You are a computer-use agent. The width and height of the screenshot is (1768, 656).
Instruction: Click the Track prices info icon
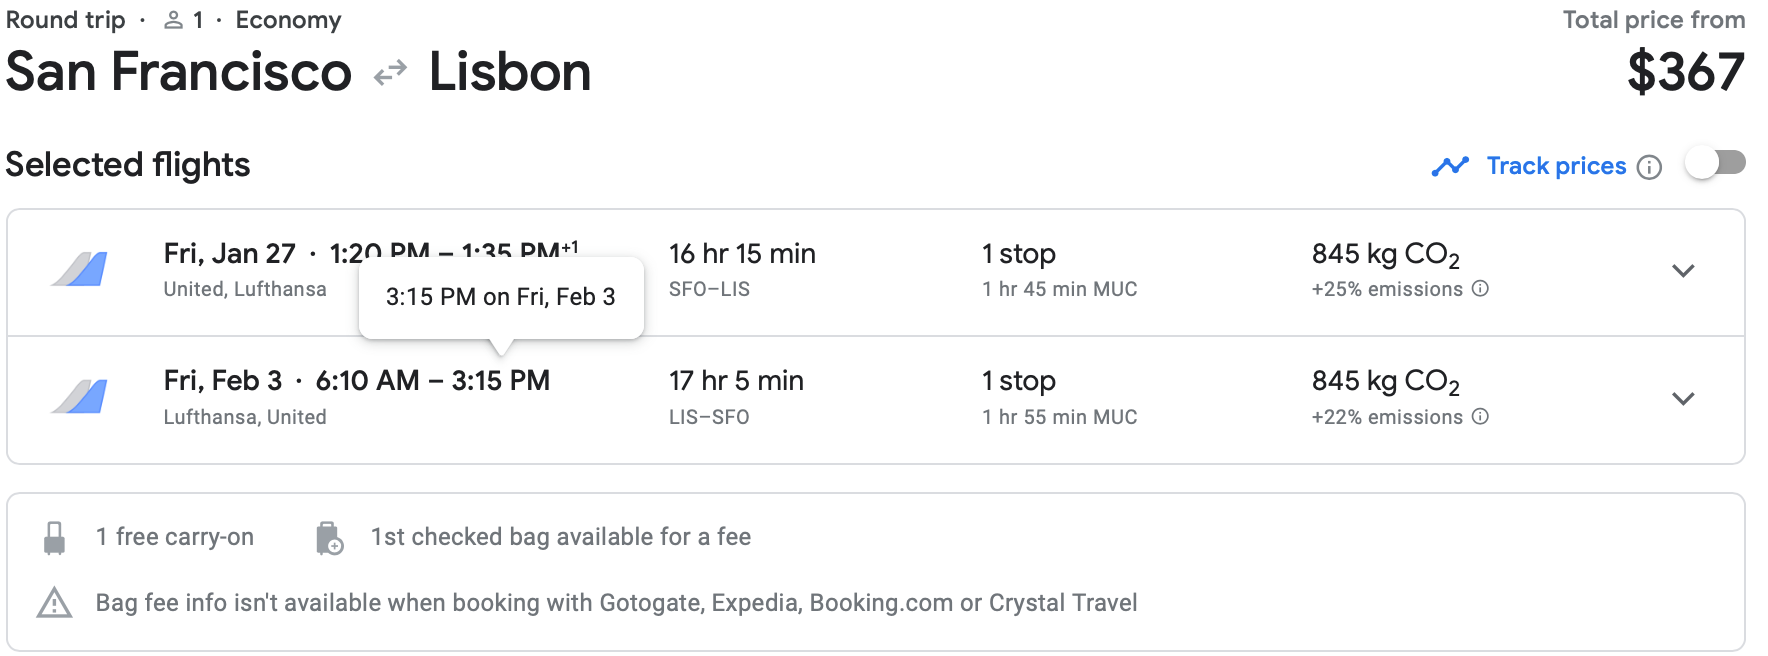pos(1649,167)
